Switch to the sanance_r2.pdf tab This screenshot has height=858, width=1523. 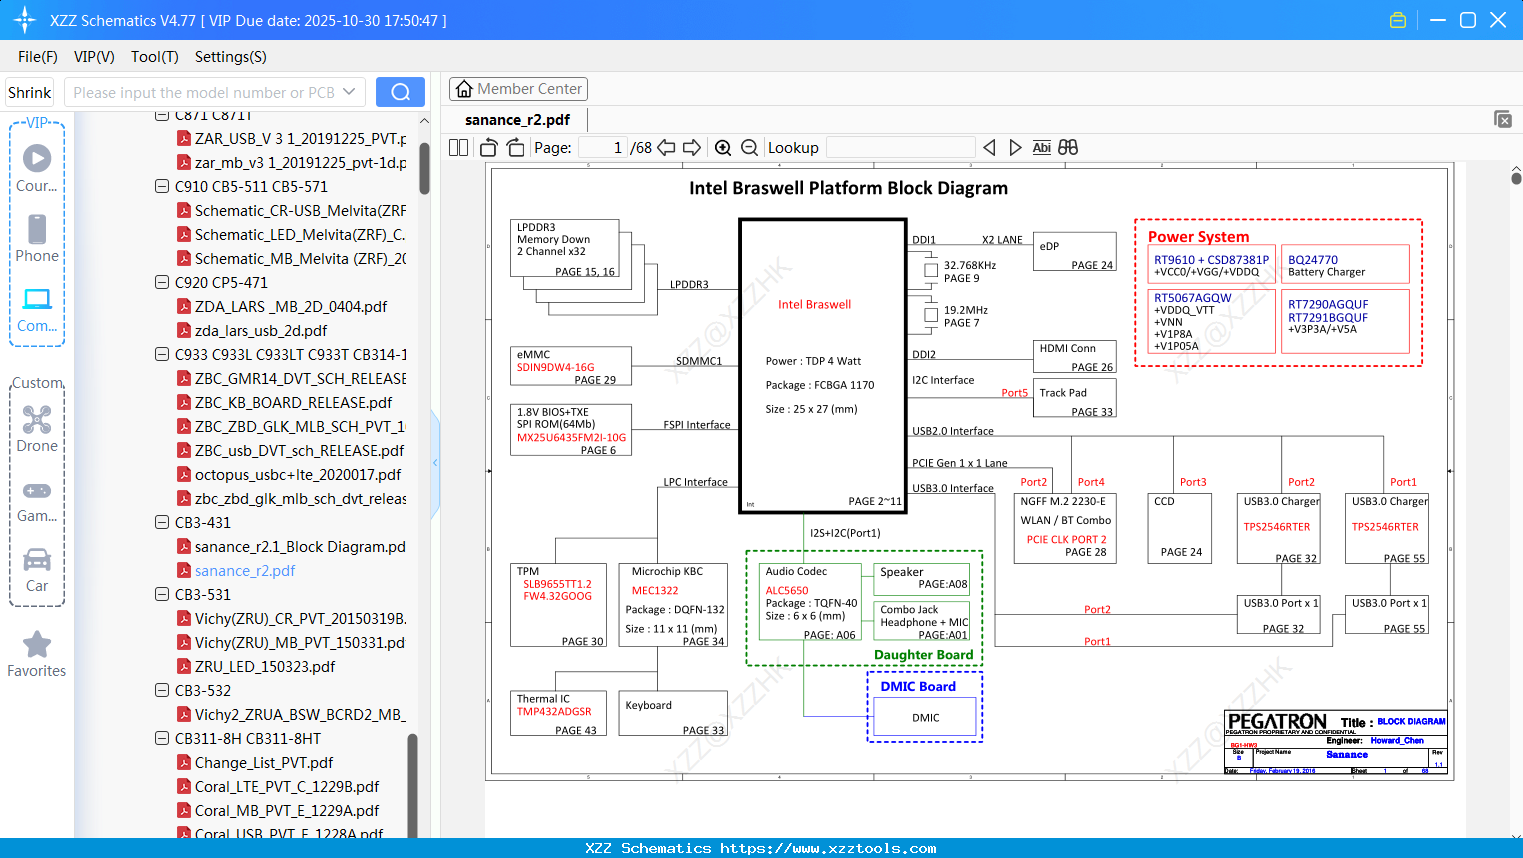click(518, 120)
